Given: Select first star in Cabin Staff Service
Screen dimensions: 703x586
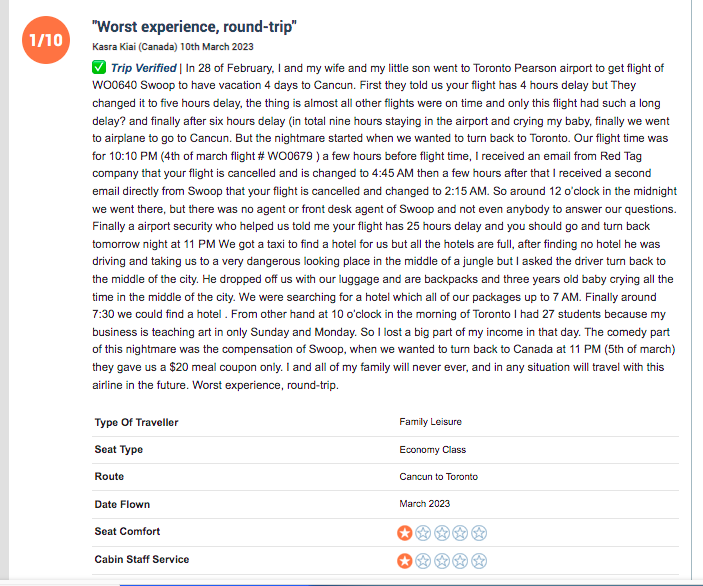Looking at the screenshot, I should tap(404, 560).
